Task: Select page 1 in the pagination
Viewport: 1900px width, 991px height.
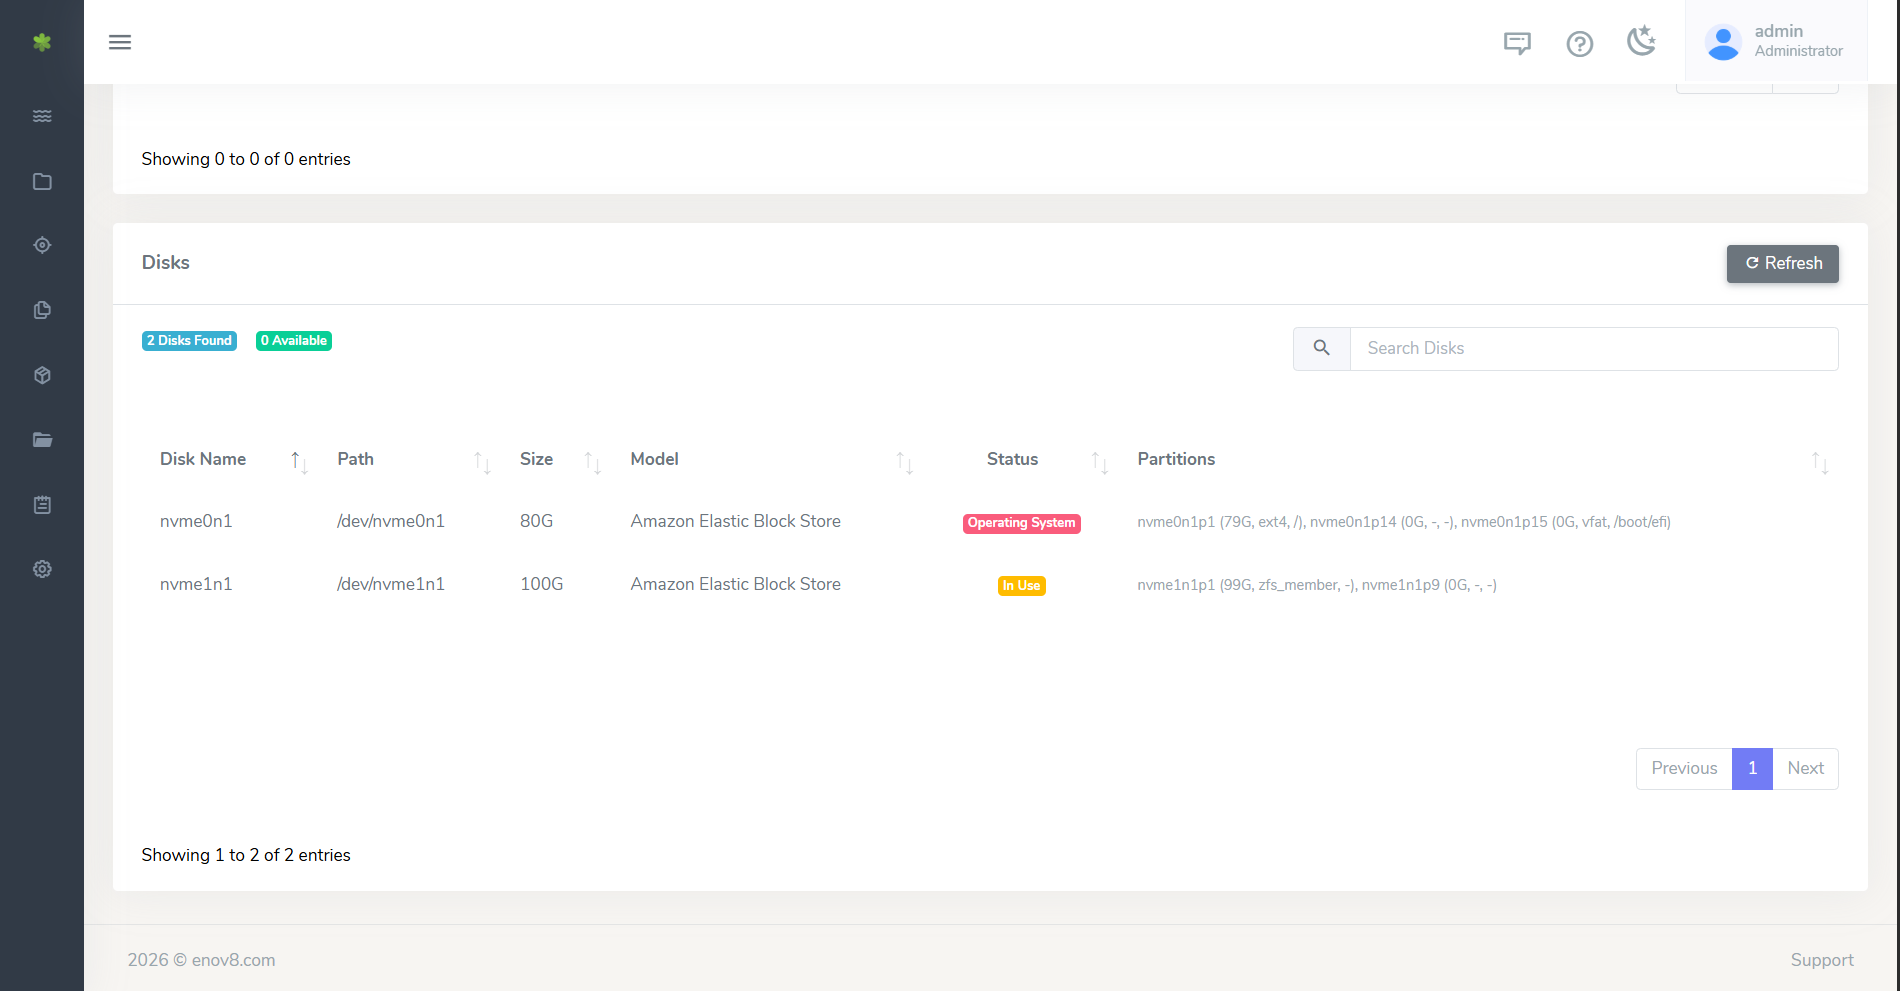Action: point(1752,768)
